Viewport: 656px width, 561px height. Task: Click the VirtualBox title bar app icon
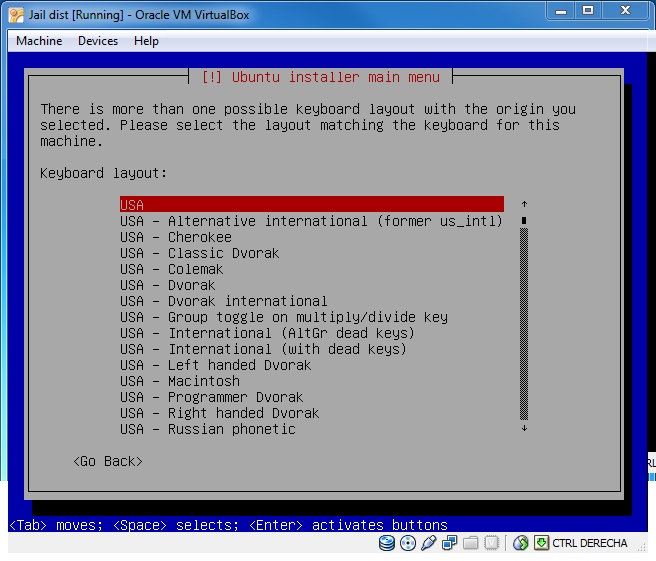[x=16, y=15]
